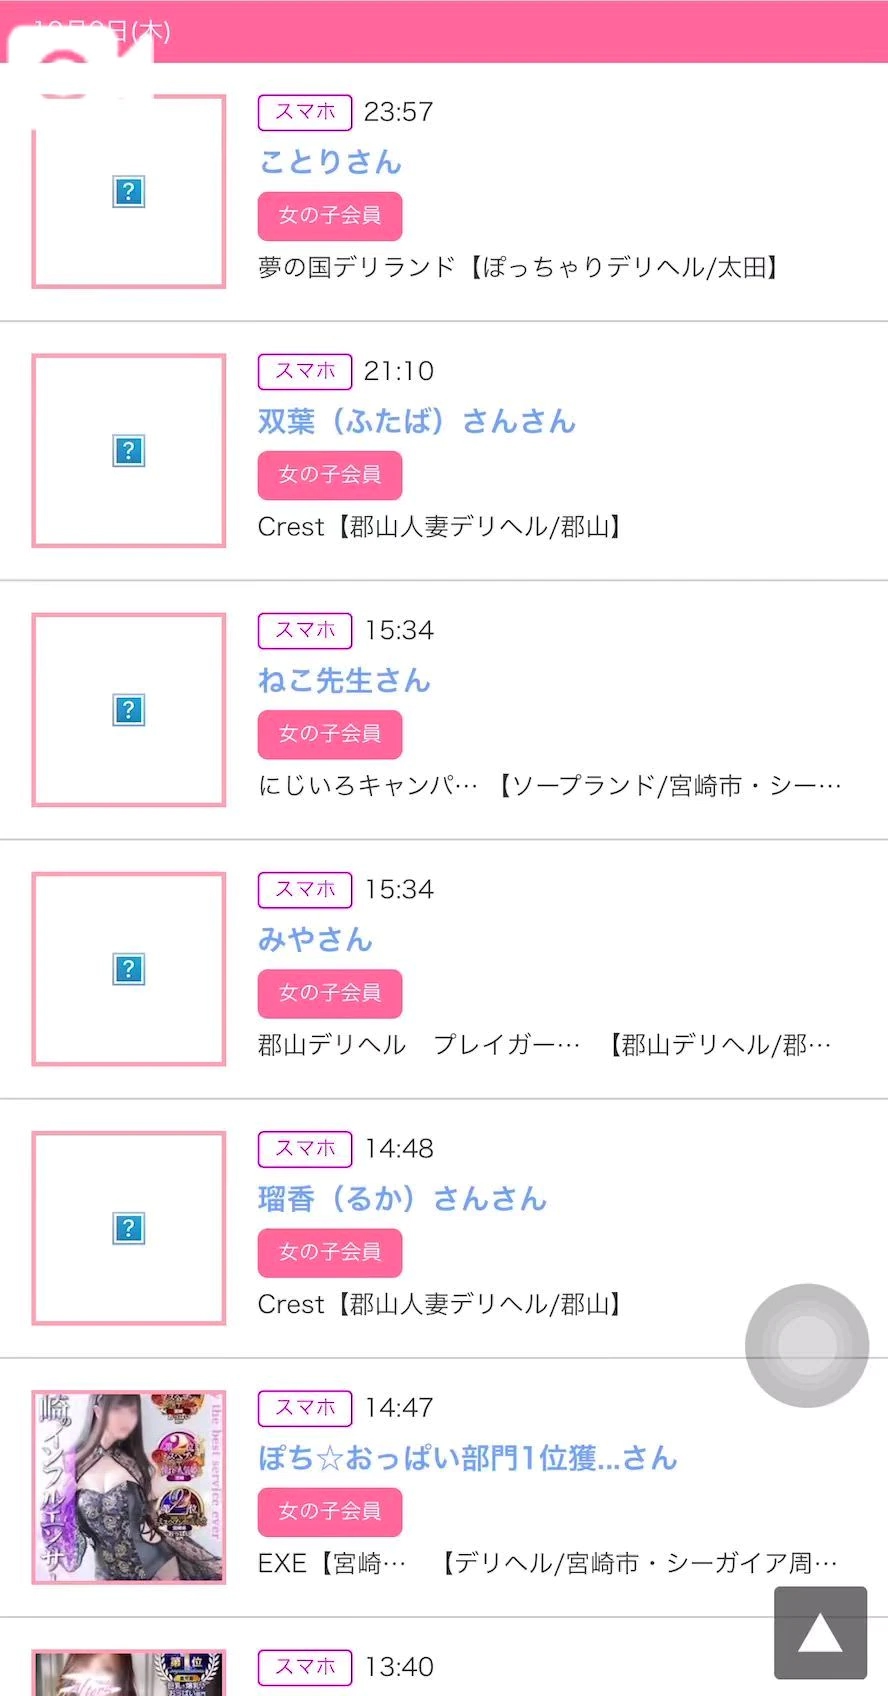888x1696 pixels.
Task: Open the ぽち☆おっぱい部門 profile photo
Action: click(129, 1487)
